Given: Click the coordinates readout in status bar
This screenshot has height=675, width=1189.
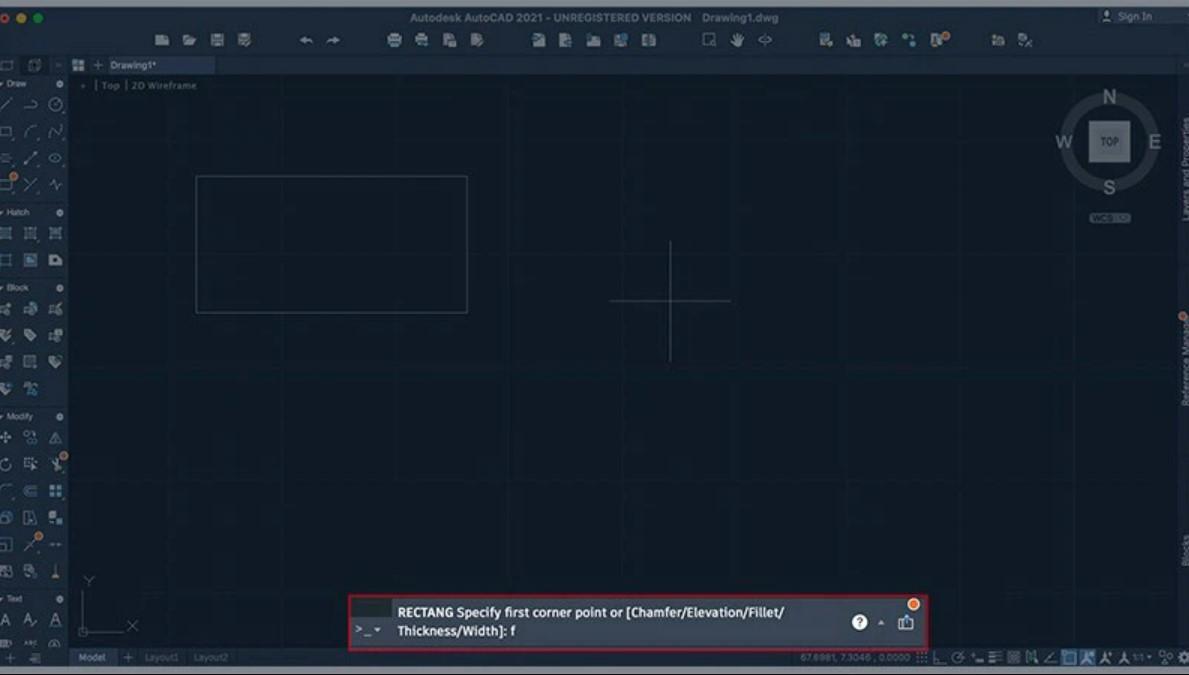Looking at the screenshot, I should coord(855,658).
